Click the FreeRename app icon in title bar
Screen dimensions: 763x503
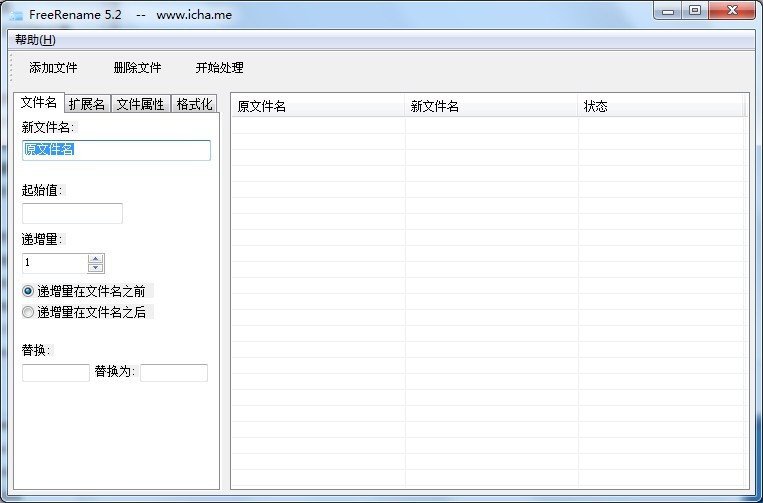point(16,15)
